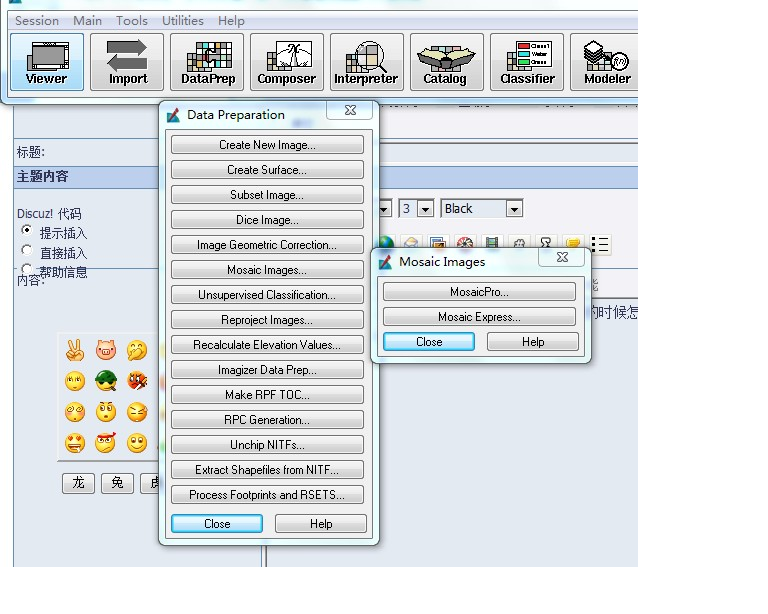Viewport: 768px width, 614px height.
Task: Click Help in Mosaic Images dialog
Action: point(533,342)
